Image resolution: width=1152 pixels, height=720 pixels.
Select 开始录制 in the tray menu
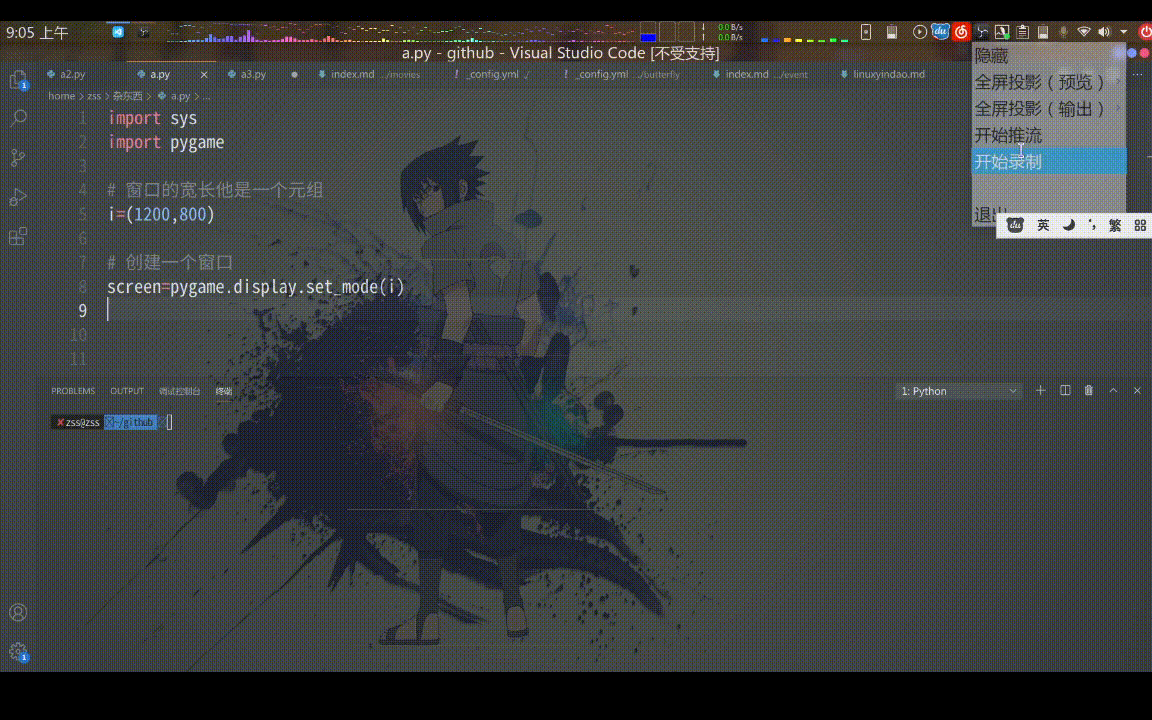[1048, 162]
